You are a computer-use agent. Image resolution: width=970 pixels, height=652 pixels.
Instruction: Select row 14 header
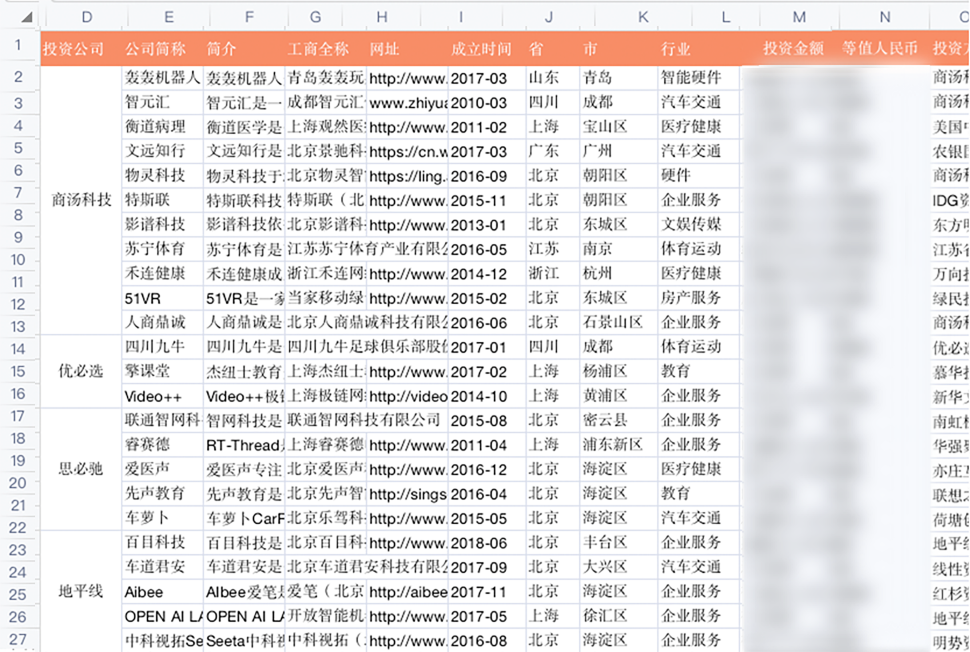pos(19,349)
